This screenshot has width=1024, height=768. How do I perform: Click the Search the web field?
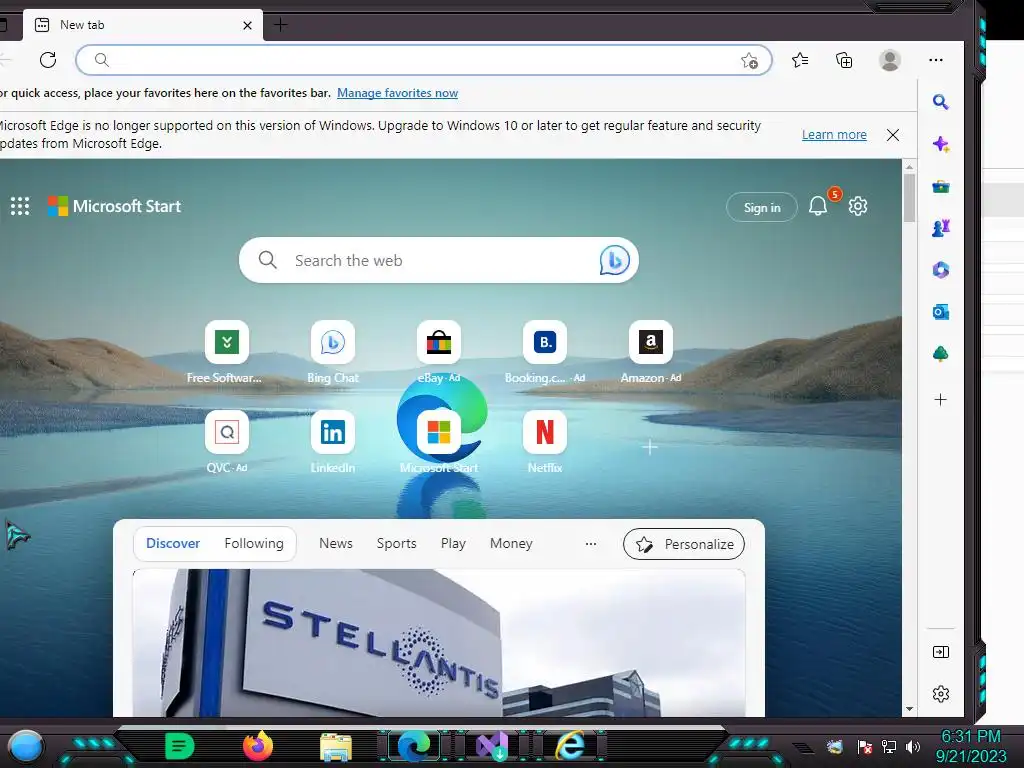438,260
